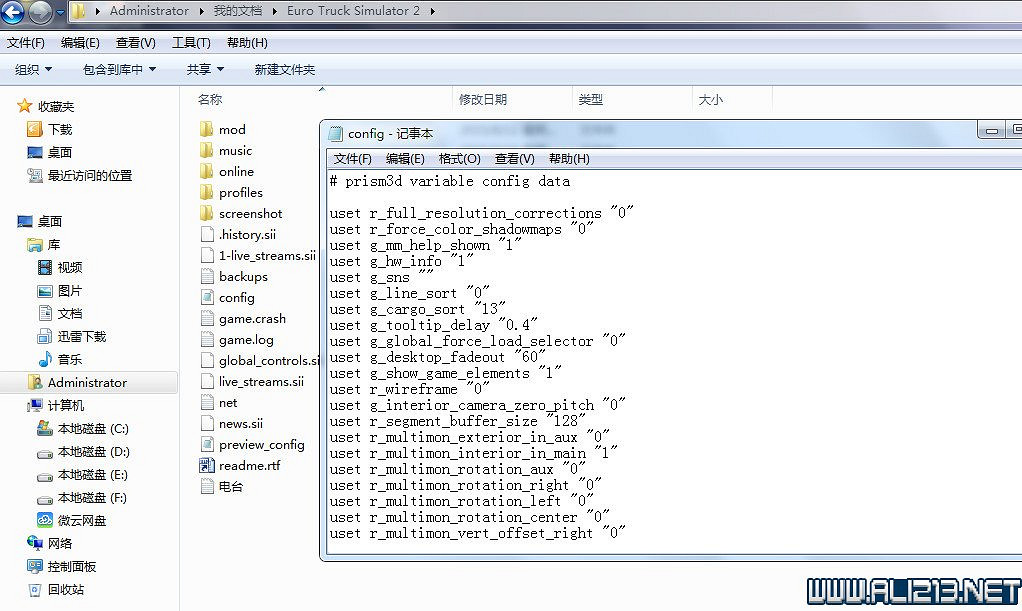The width and height of the screenshot is (1022, 611).
Task: Click the 回收站 recycle bin icon
Action: 35,589
